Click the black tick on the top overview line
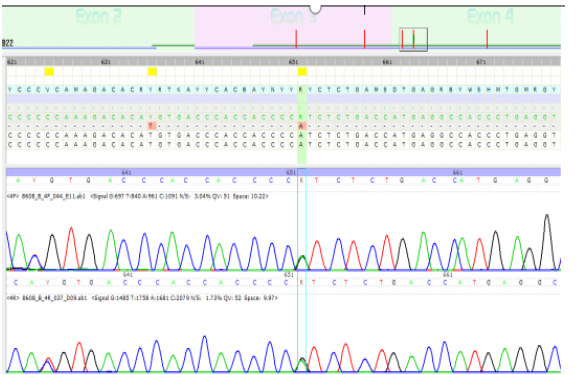The width and height of the screenshot is (578, 375). coord(365,10)
